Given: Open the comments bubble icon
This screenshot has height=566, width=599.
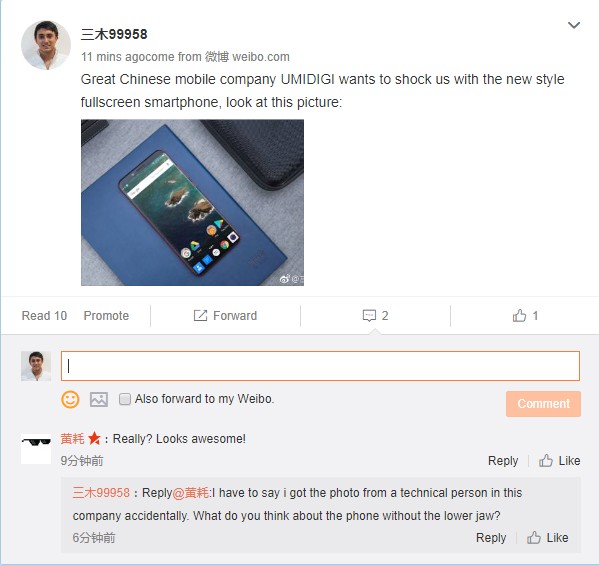Looking at the screenshot, I should click(x=369, y=315).
